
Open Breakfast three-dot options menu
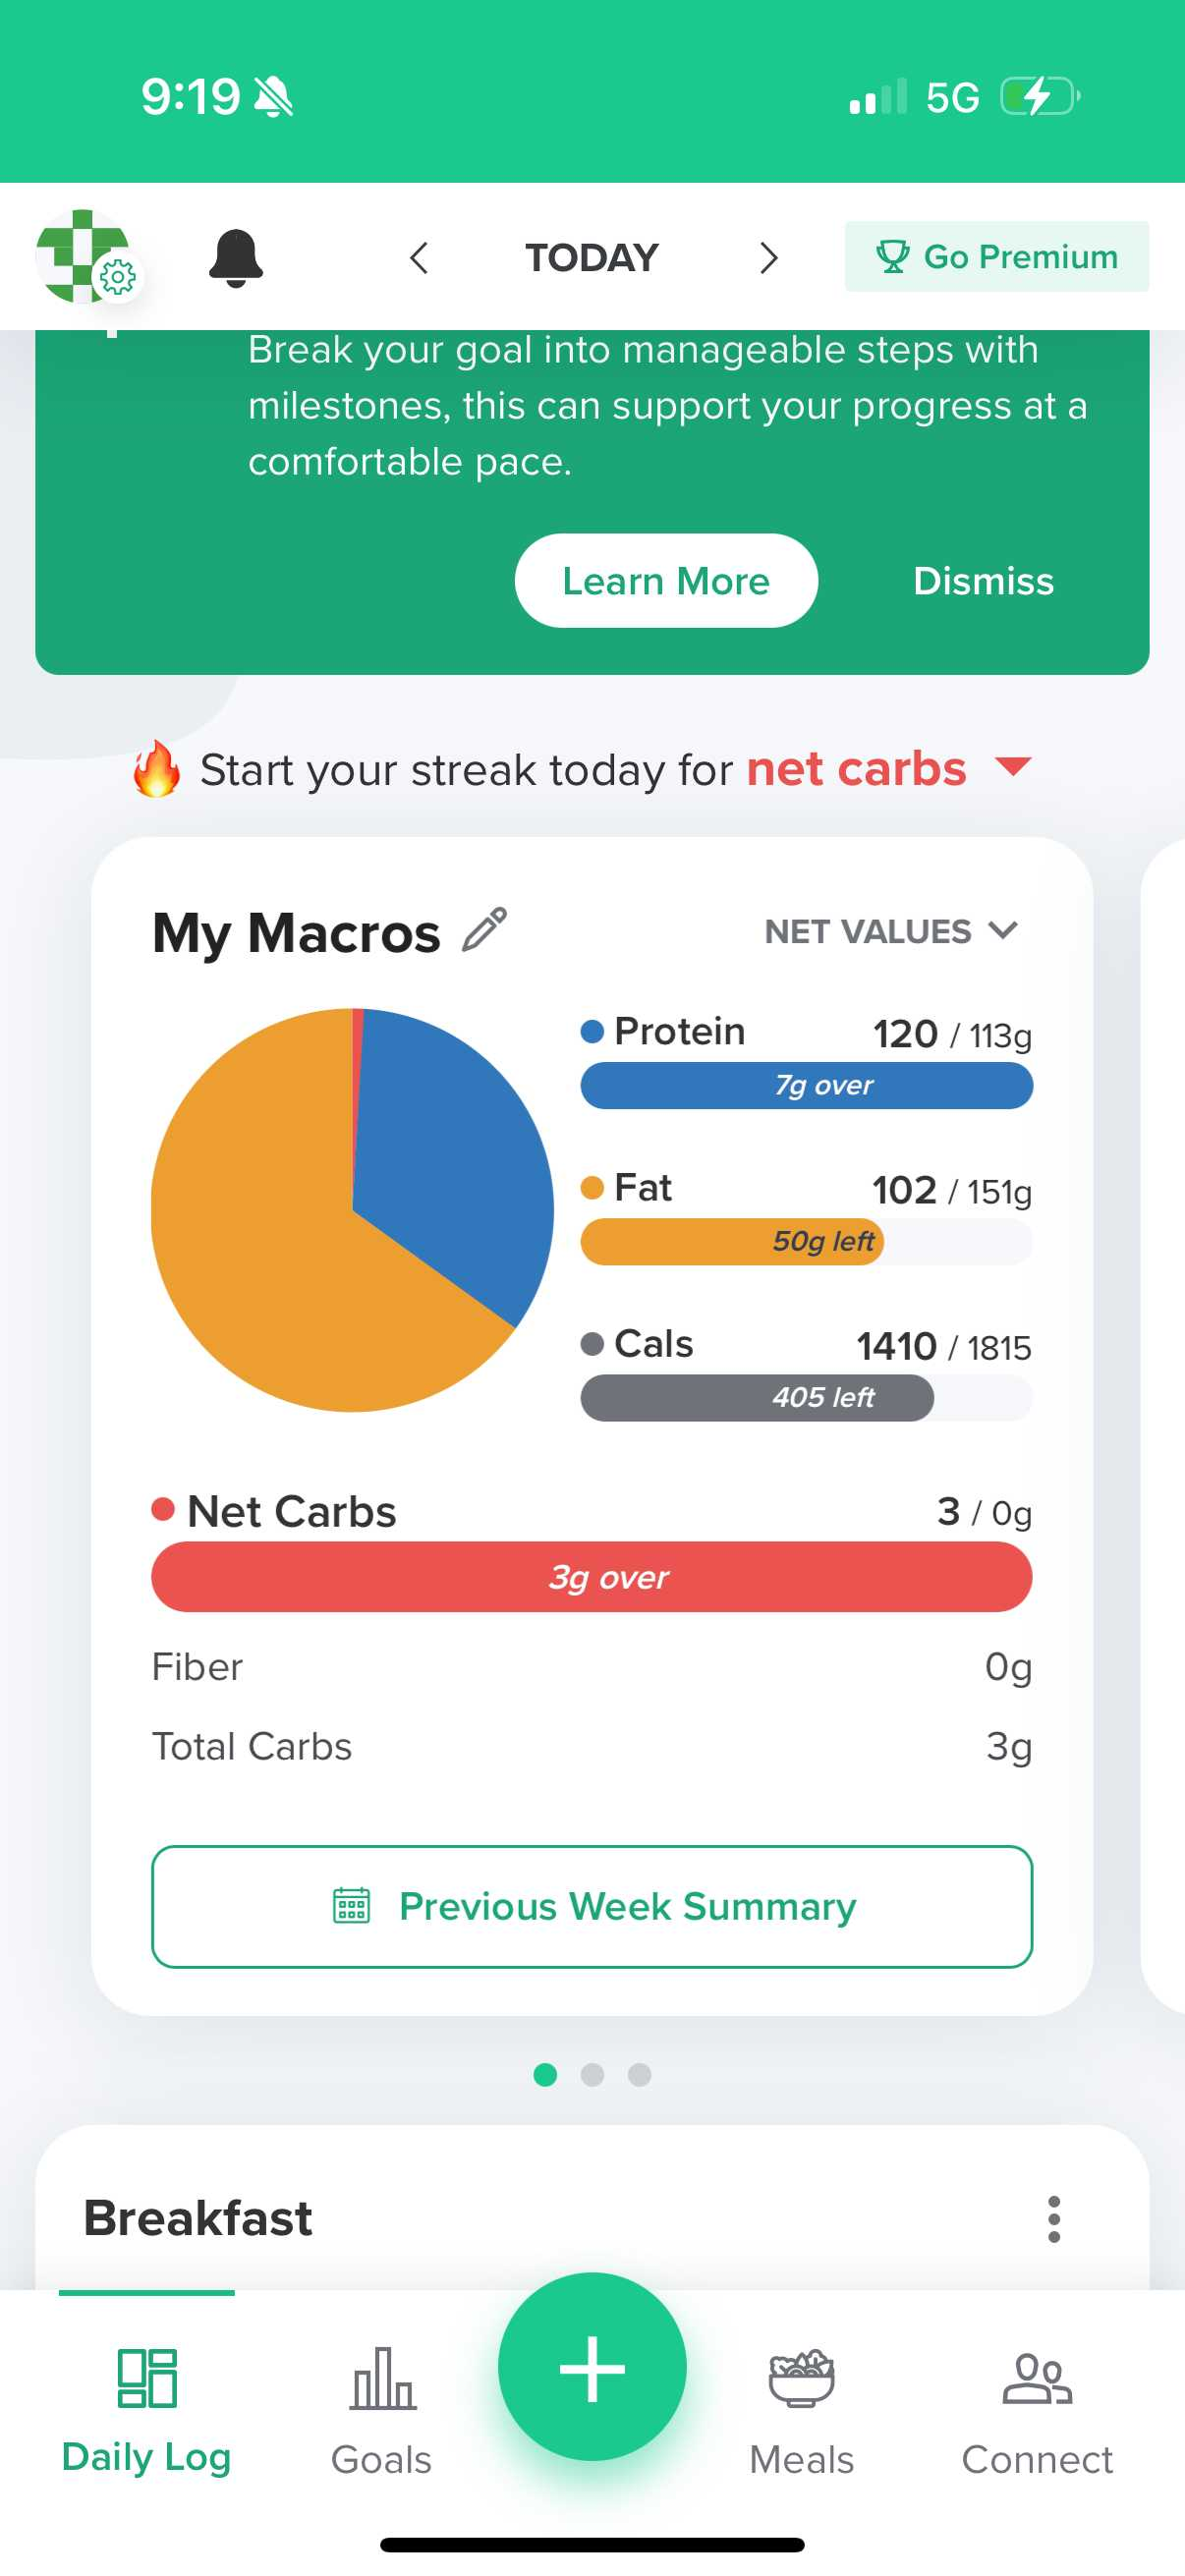click(1053, 2219)
